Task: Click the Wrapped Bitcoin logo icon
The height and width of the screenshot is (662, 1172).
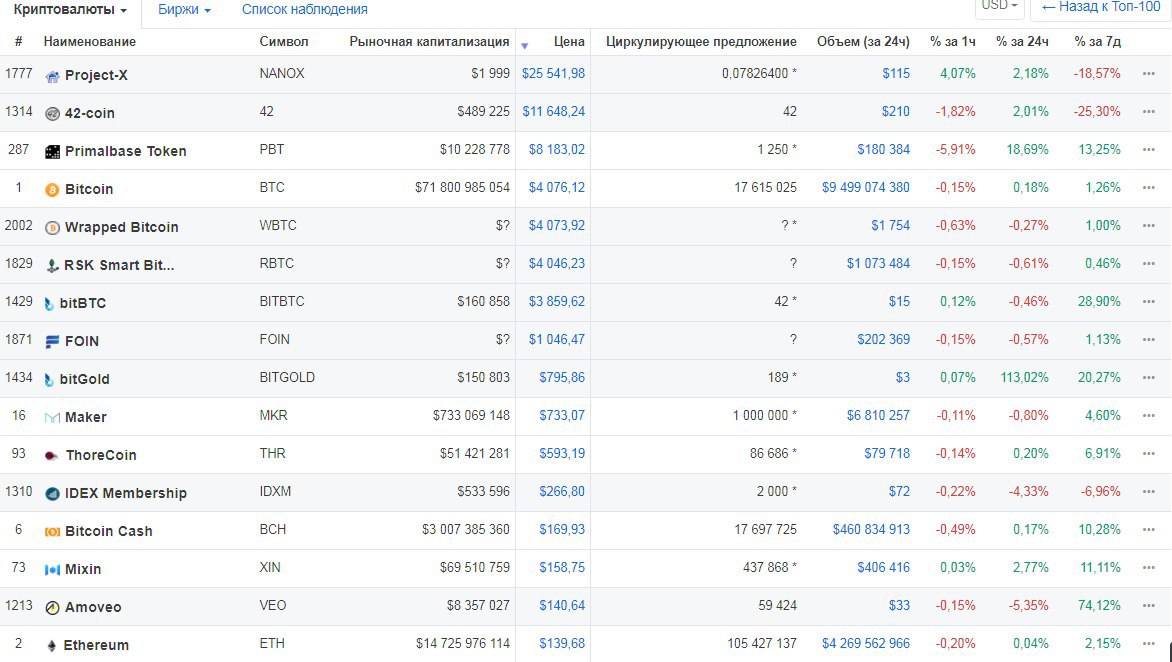Action: (52, 228)
